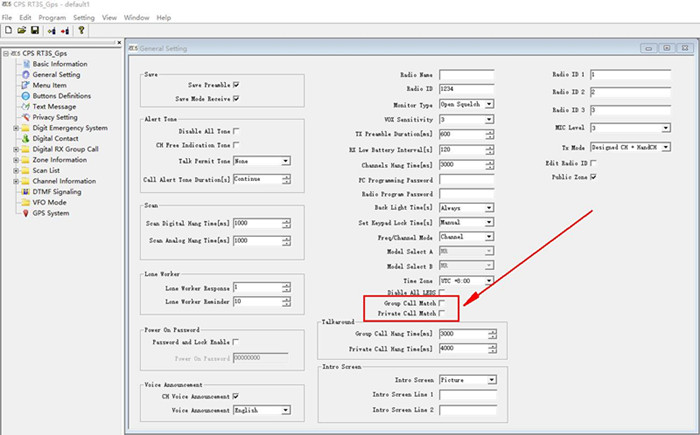The image size is (700, 435).
Task: Click the Open file toolbar icon
Action: point(20,31)
